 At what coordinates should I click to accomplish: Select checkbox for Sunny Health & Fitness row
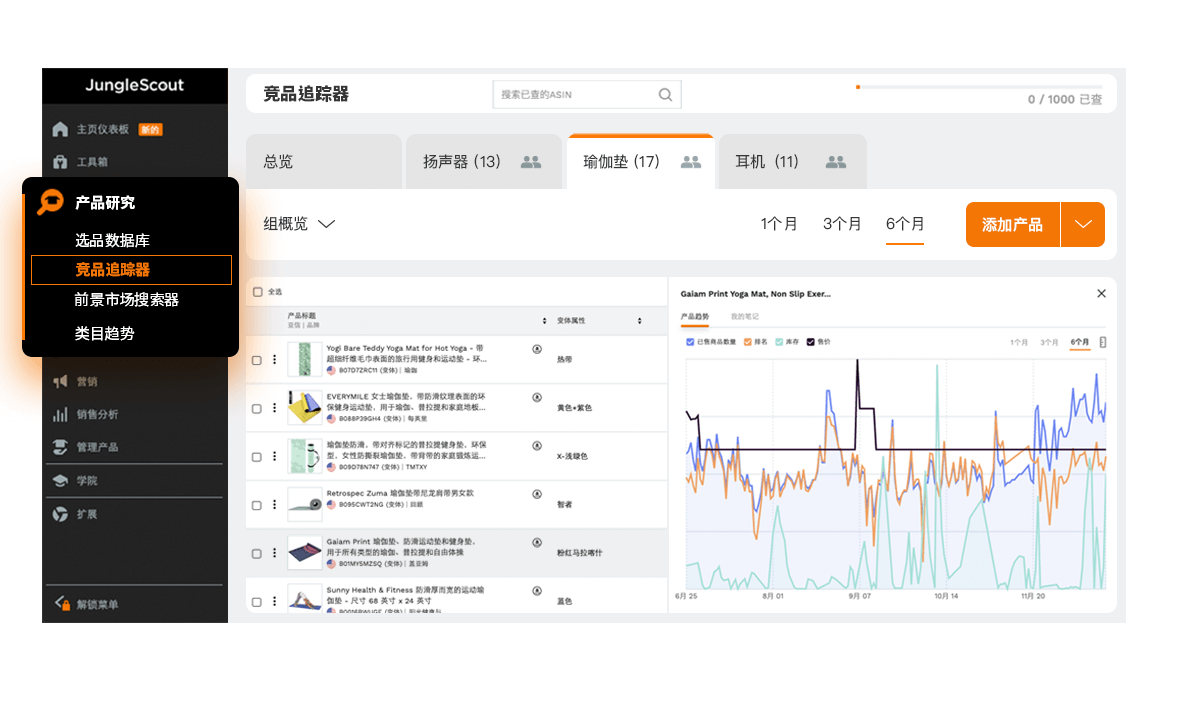[x=257, y=602]
